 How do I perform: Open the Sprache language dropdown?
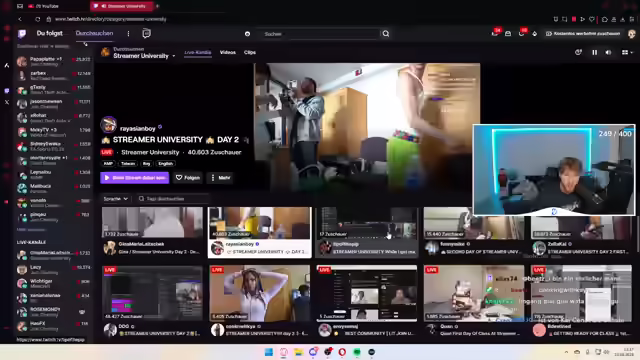[116, 199]
